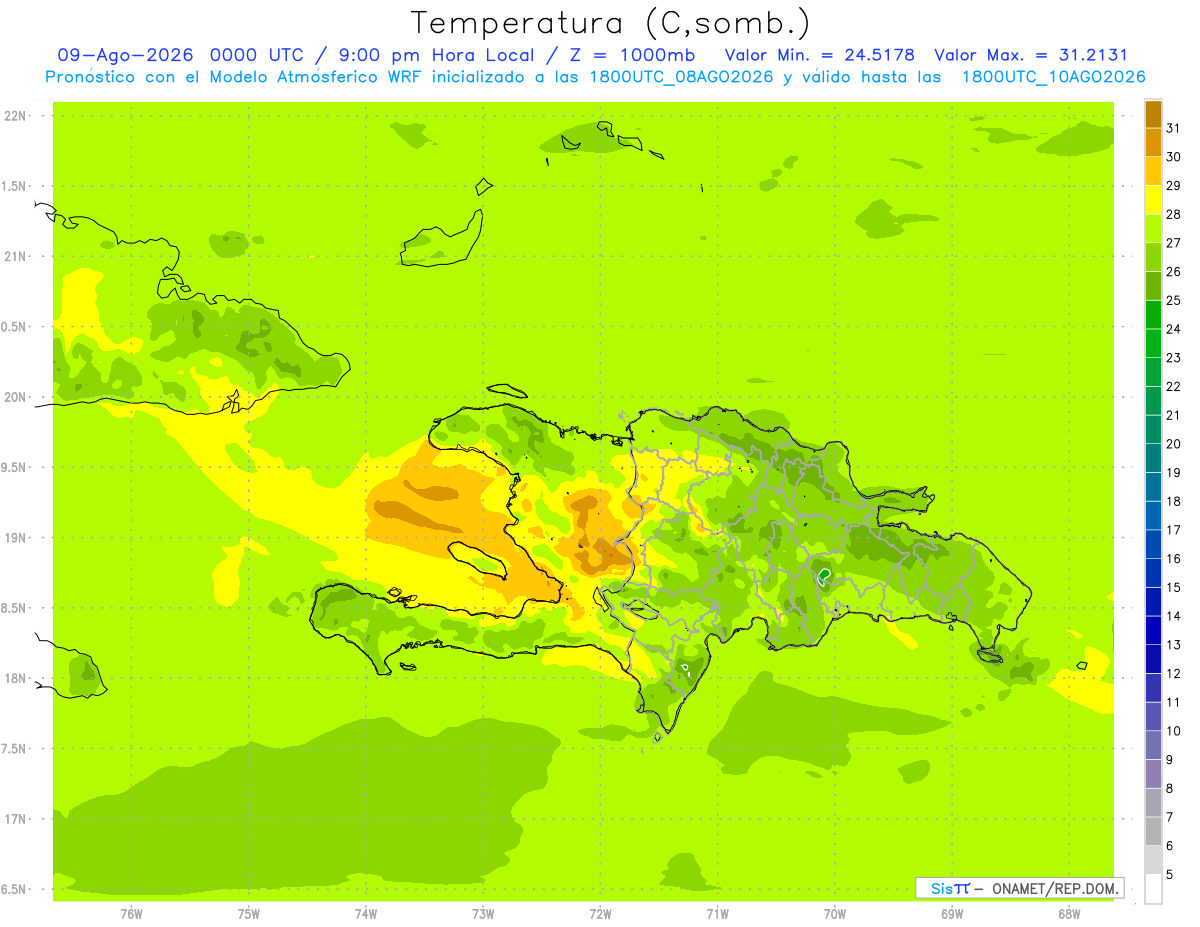Image resolution: width=1200 pixels, height=927 pixels.
Task: Click the color bar swatch between 29 and 30
Action: (x=1153, y=171)
